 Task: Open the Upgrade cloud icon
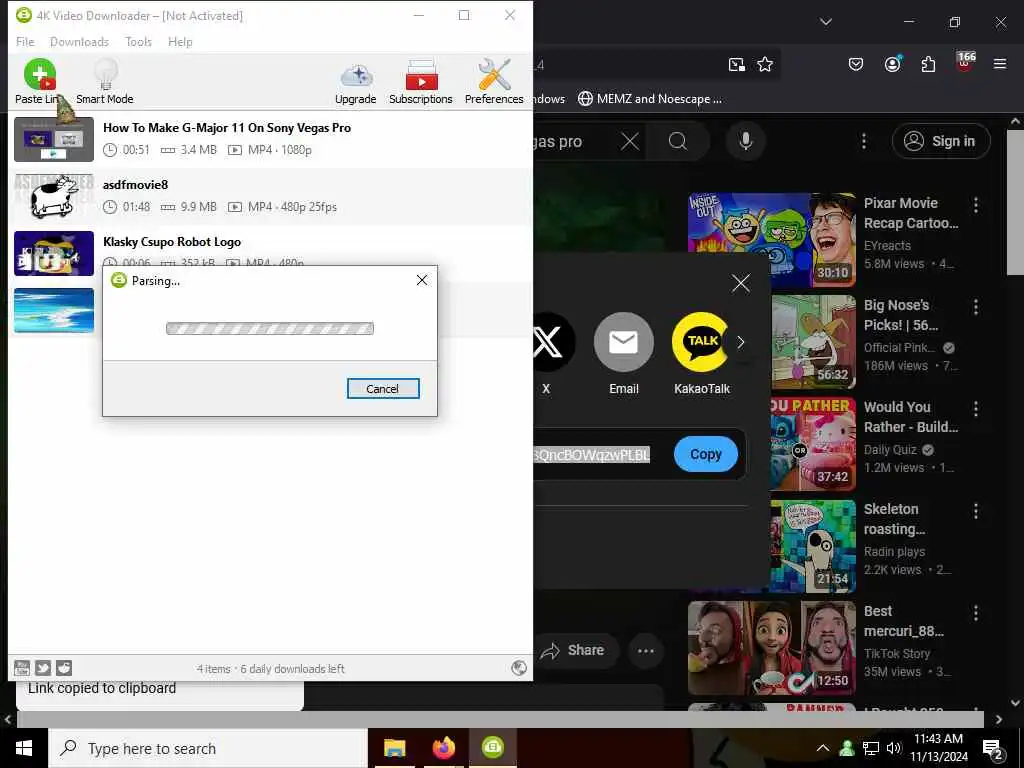coord(356,82)
